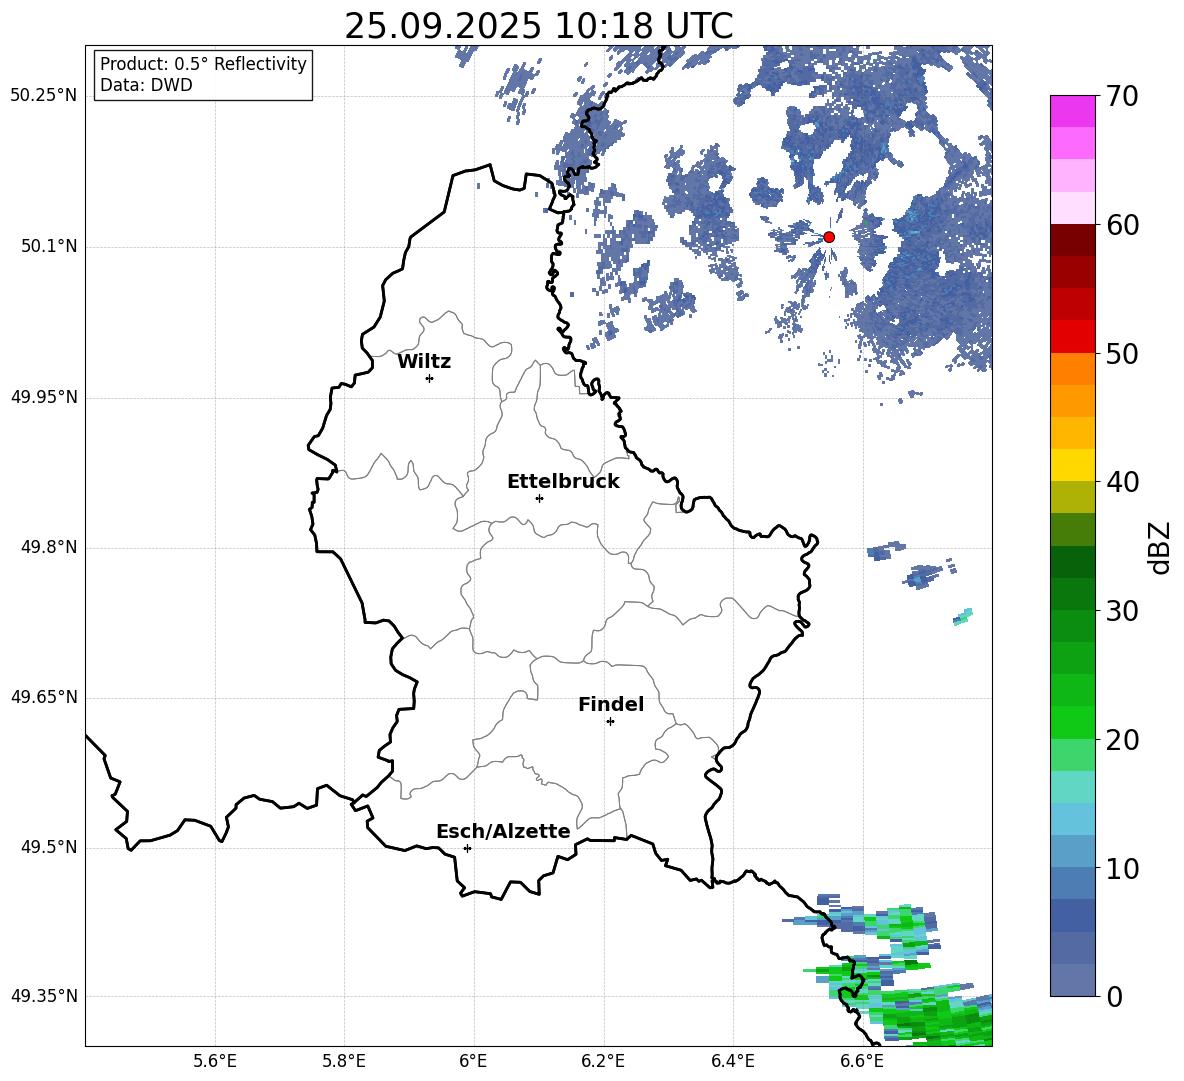
Task: Click the Findel station cross marker
Action: coord(610,722)
